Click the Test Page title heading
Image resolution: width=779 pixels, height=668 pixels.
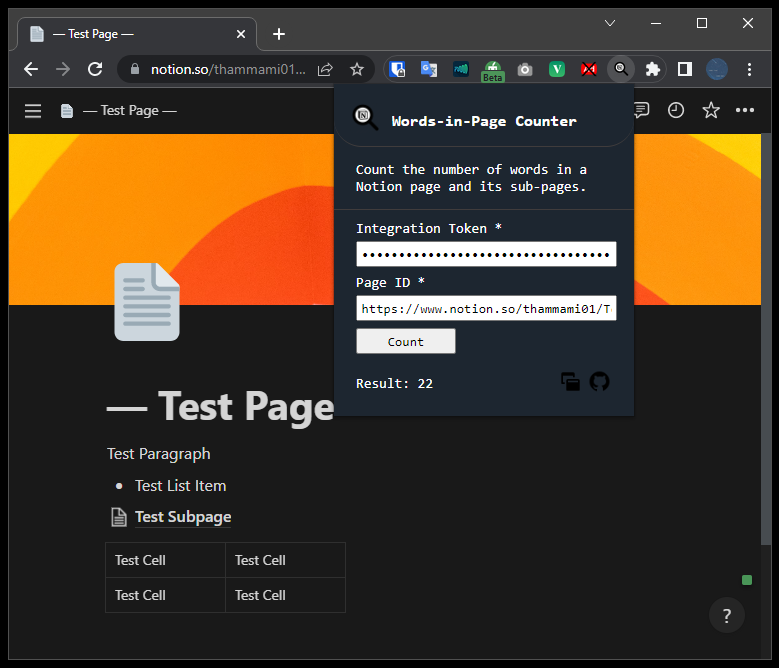220,406
